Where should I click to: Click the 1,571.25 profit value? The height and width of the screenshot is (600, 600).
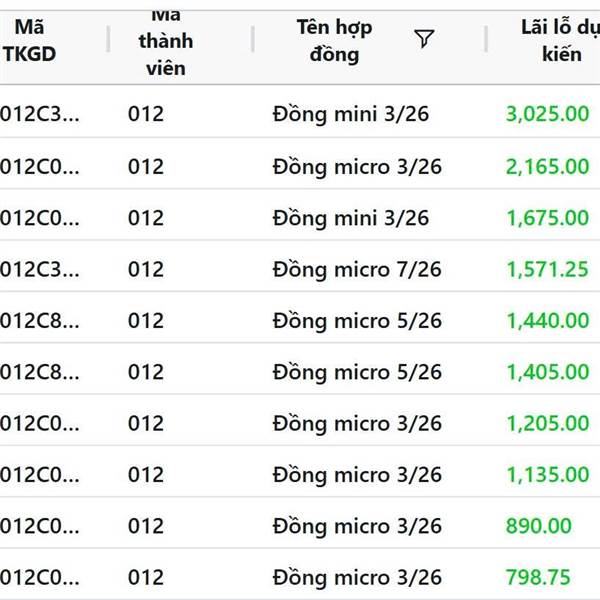point(547,269)
